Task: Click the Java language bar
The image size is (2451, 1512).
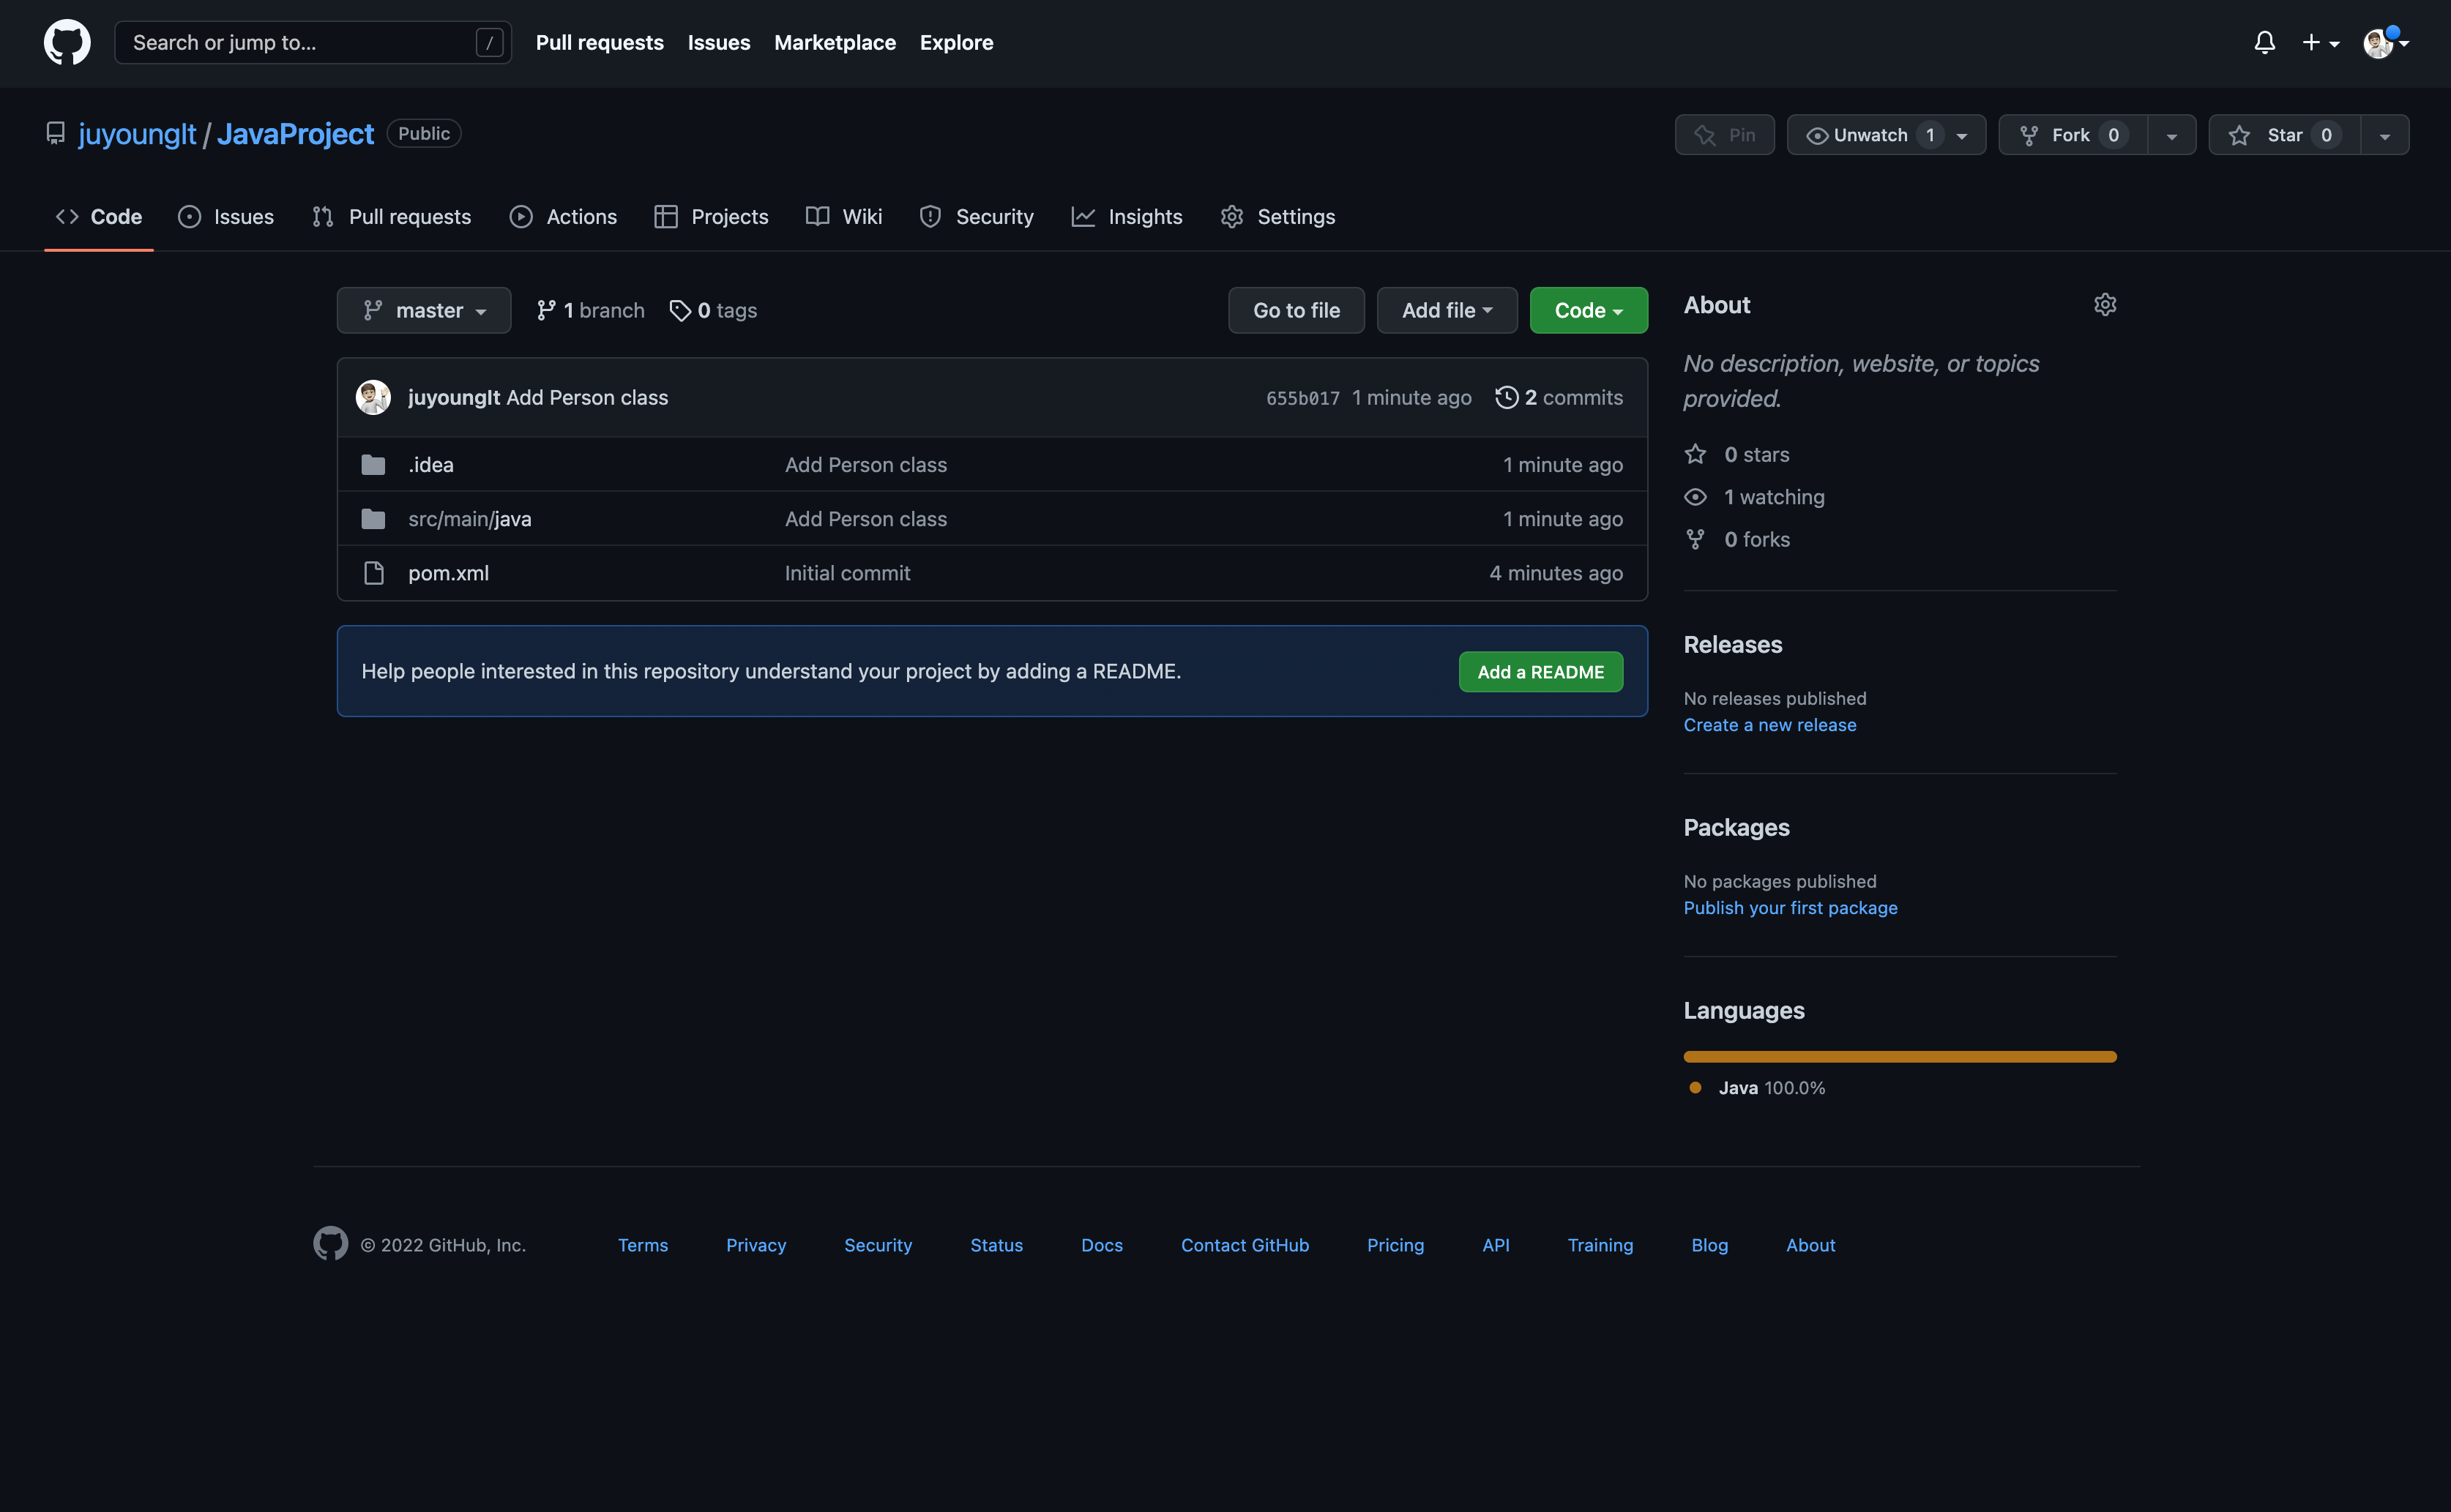Action: click(x=1899, y=1057)
